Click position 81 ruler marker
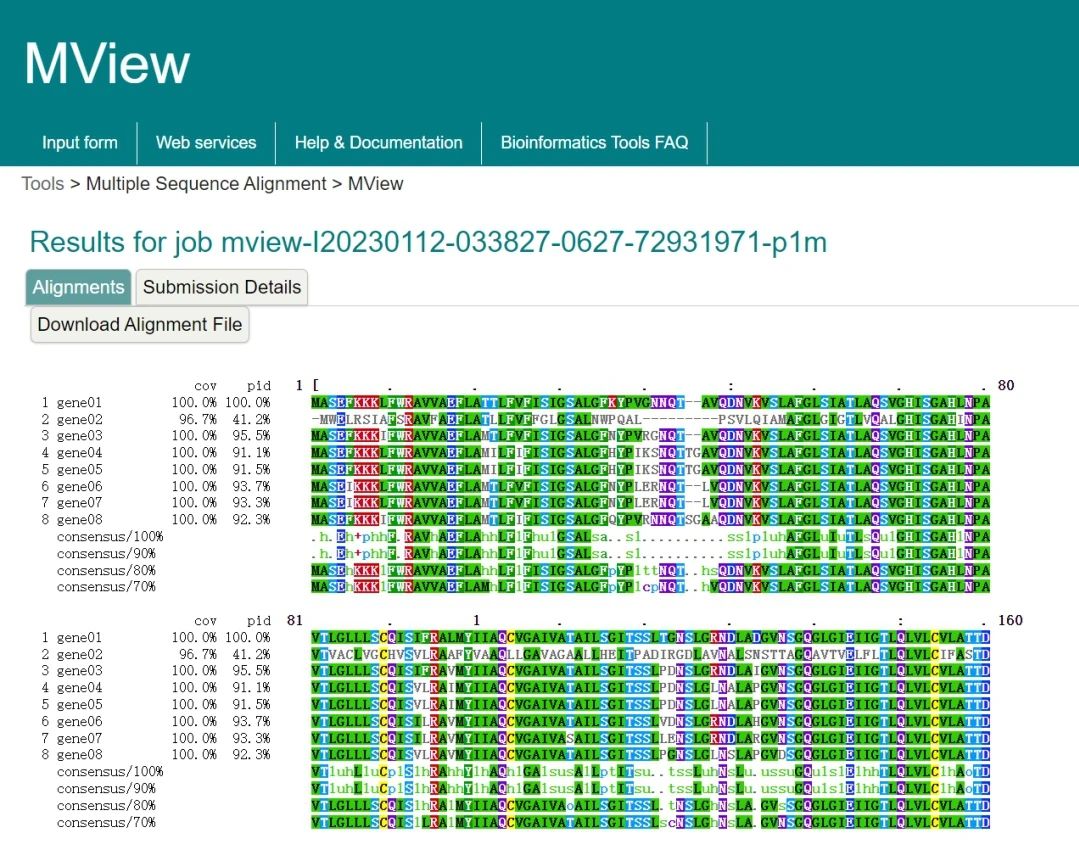The image size is (1079, 842). point(295,620)
